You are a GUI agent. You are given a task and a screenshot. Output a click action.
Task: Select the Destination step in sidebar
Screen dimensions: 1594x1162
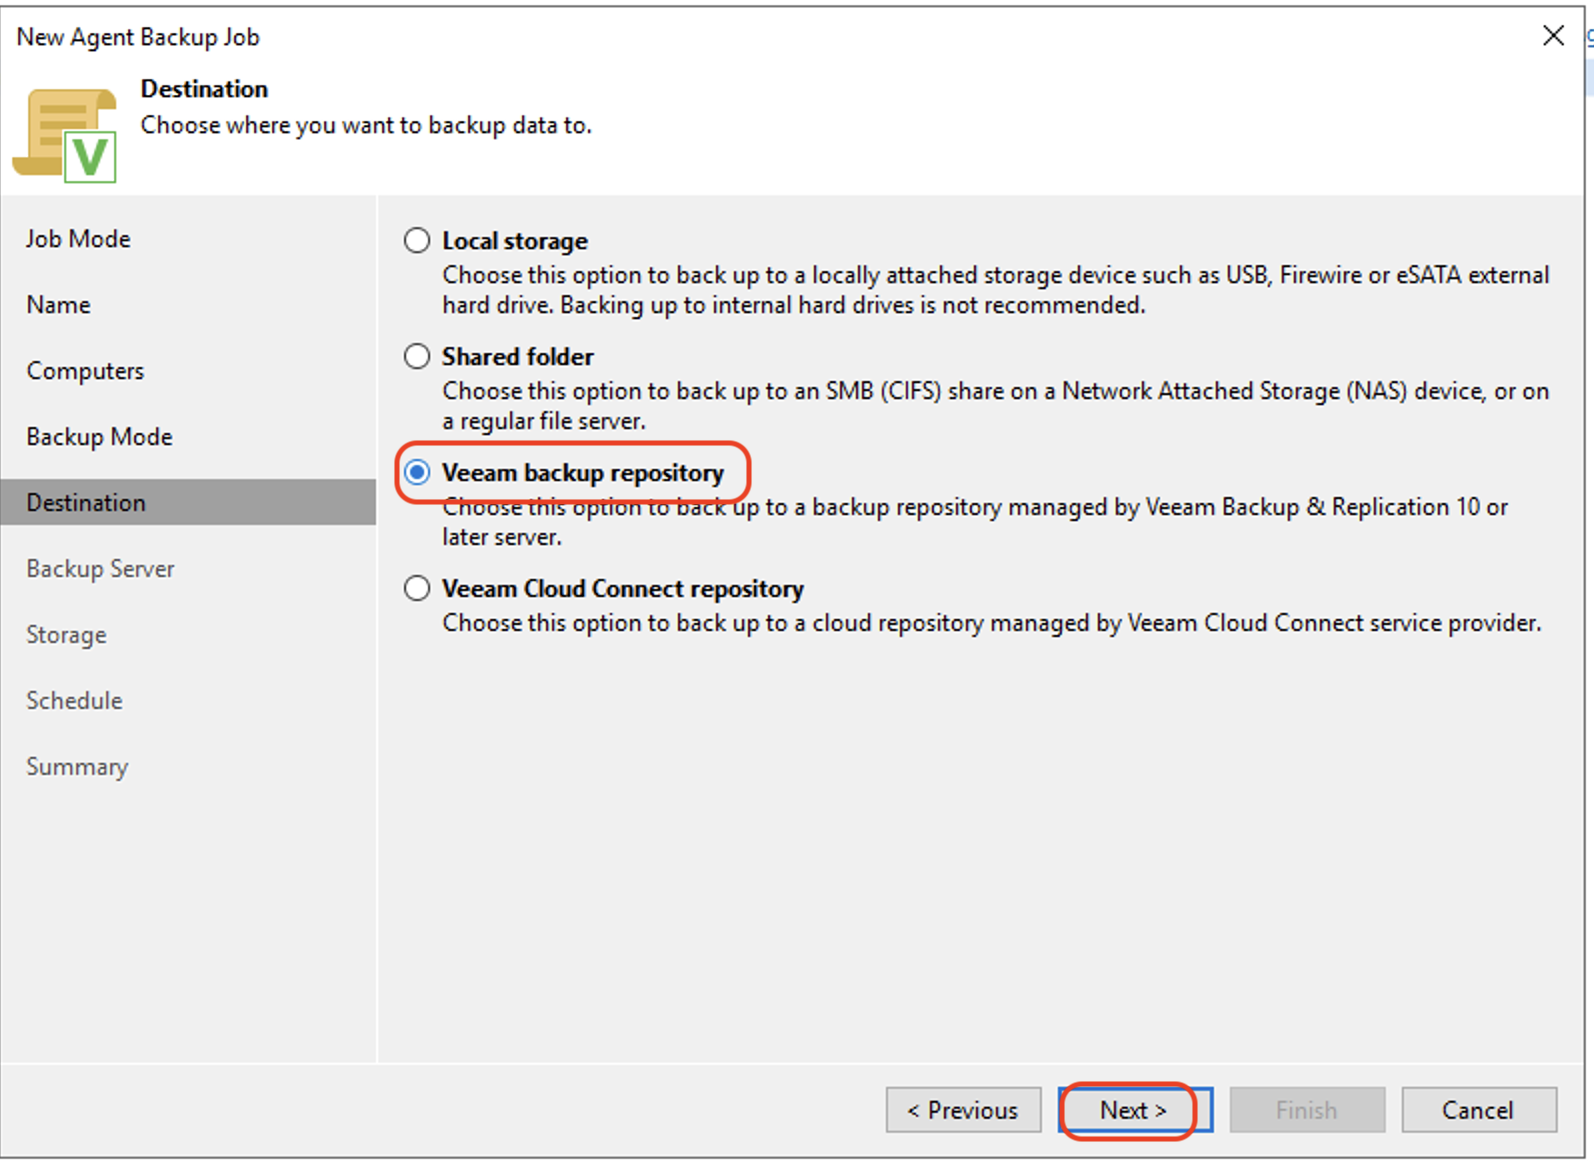point(188,502)
